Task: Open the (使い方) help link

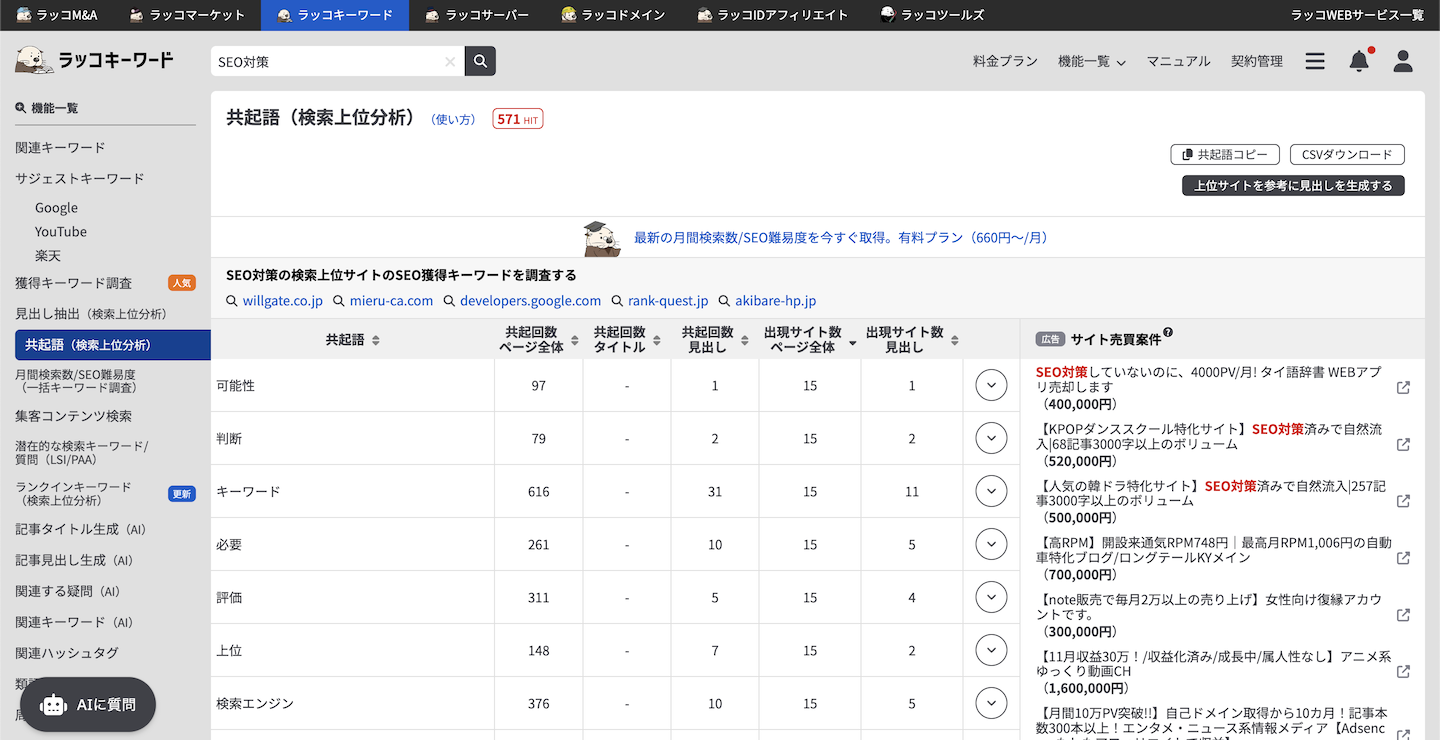Action: point(453,119)
